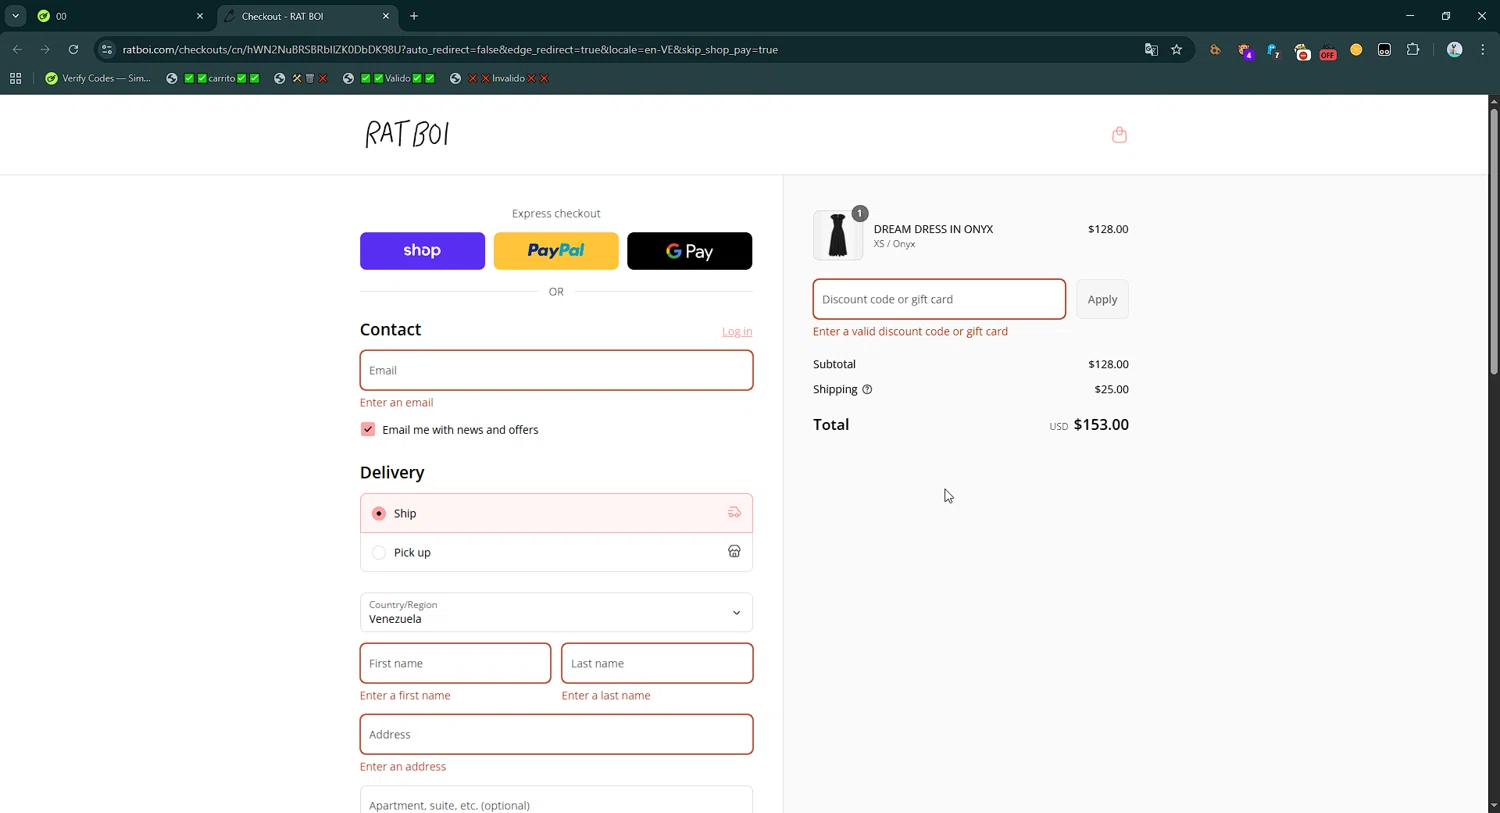1500x813 pixels.
Task: Close the 00 tab
Action: 200,16
